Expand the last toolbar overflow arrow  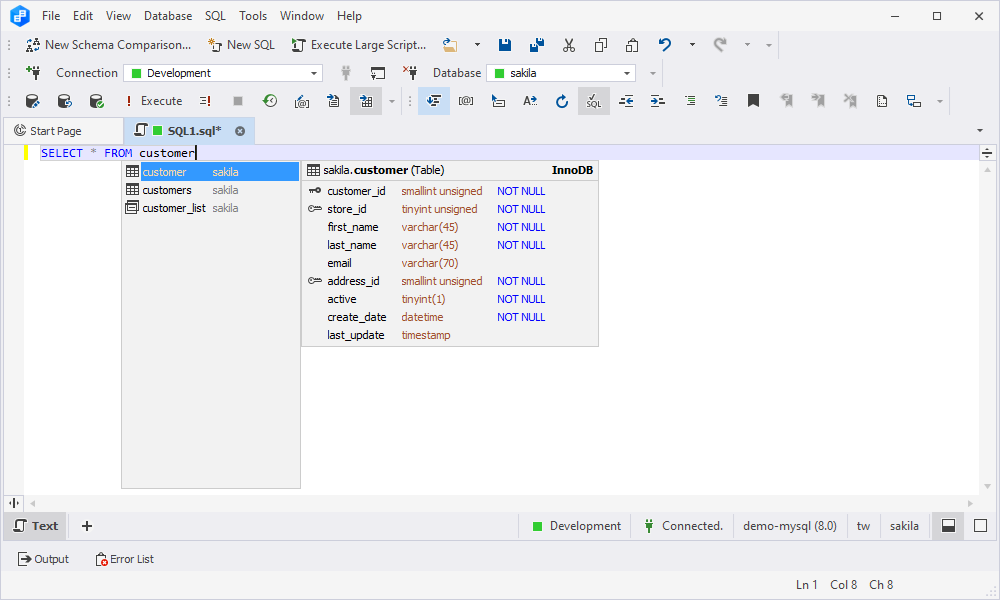coord(939,101)
